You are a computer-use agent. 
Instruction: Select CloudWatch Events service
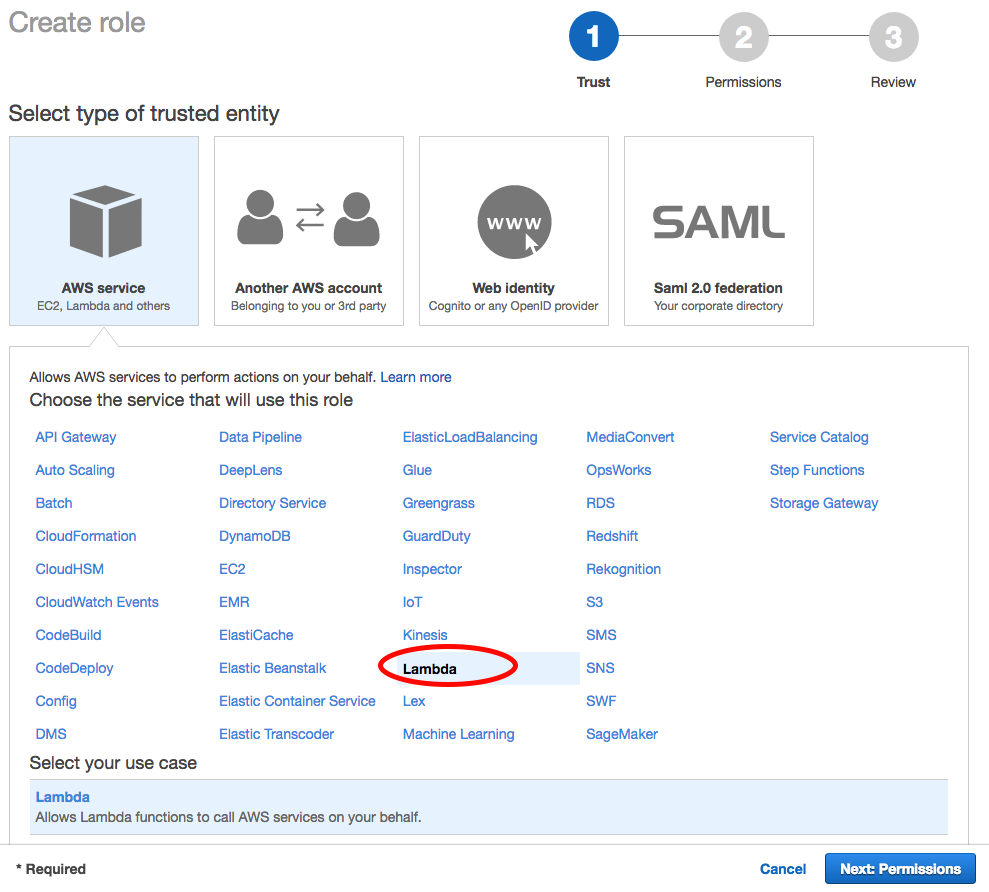(97, 602)
